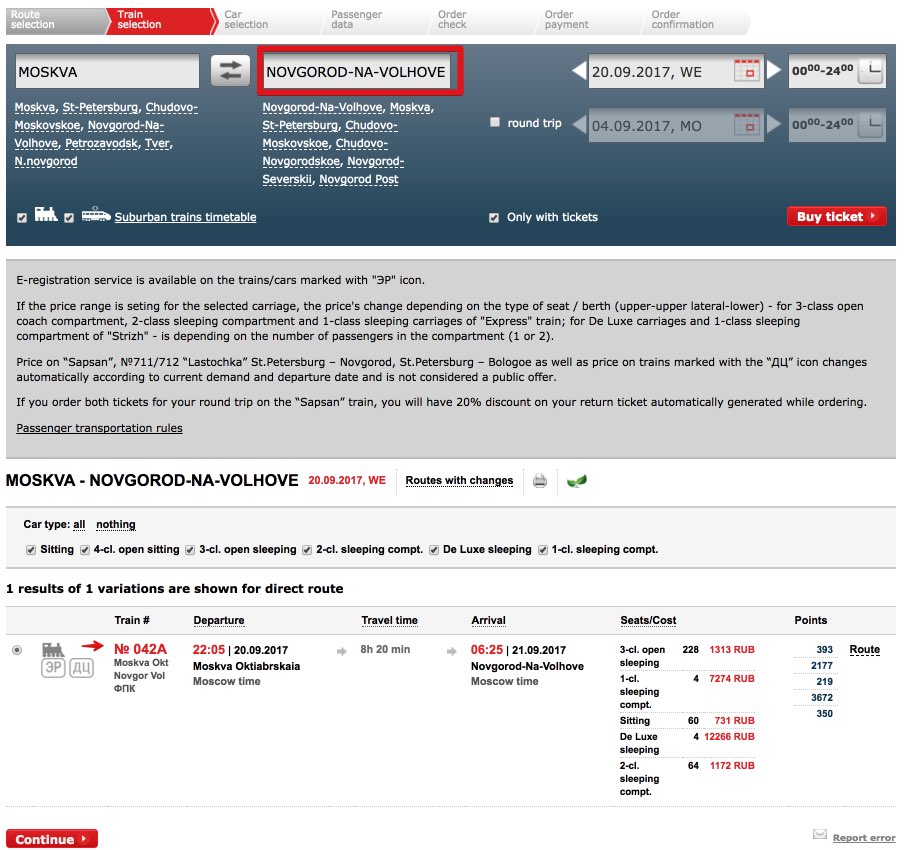Image resolution: width=910 pixels, height=850 pixels.
Task: Uncheck De Luxe sleeping car type
Action: (x=434, y=550)
